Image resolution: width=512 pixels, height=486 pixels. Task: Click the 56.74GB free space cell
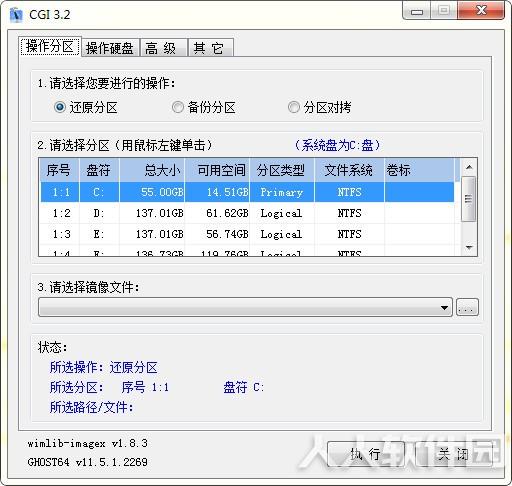click(217, 234)
